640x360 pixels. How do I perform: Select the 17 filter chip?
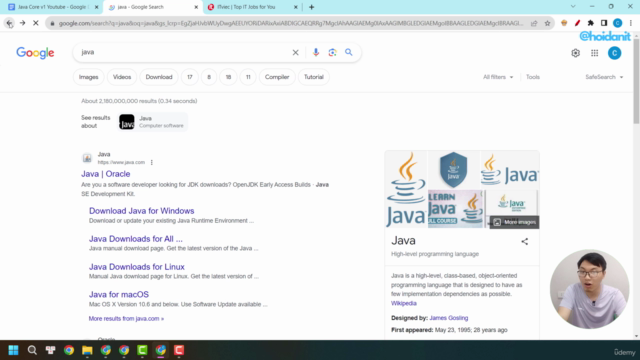(x=190, y=77)
